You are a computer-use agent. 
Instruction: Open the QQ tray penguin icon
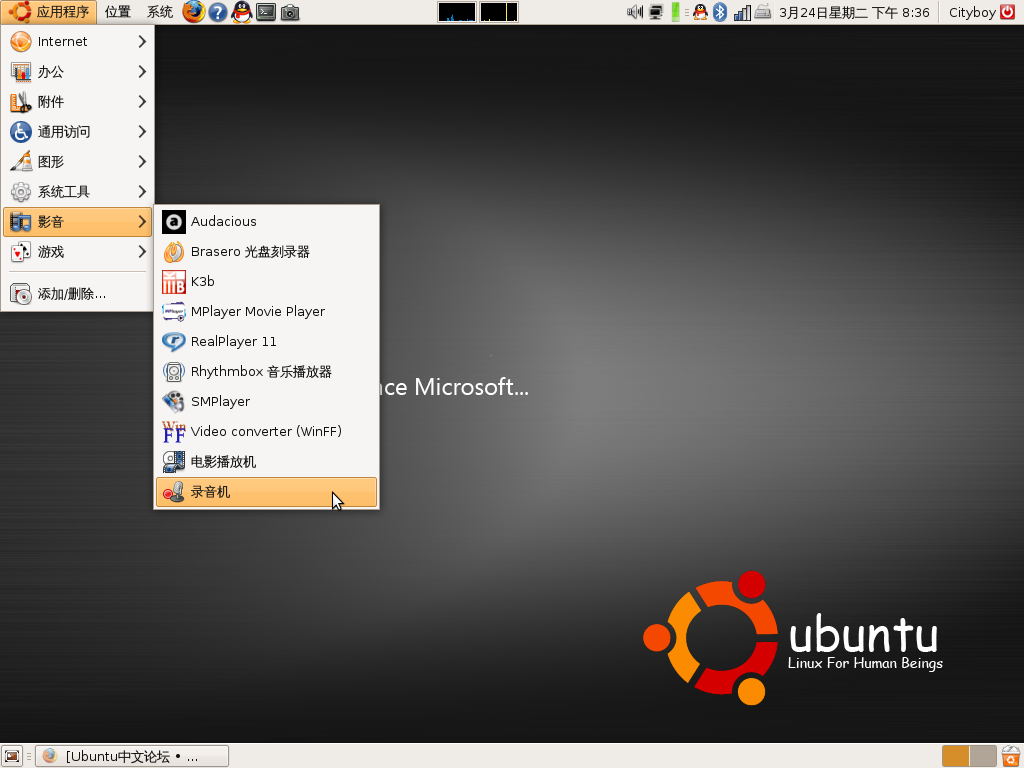click(700, 12)
